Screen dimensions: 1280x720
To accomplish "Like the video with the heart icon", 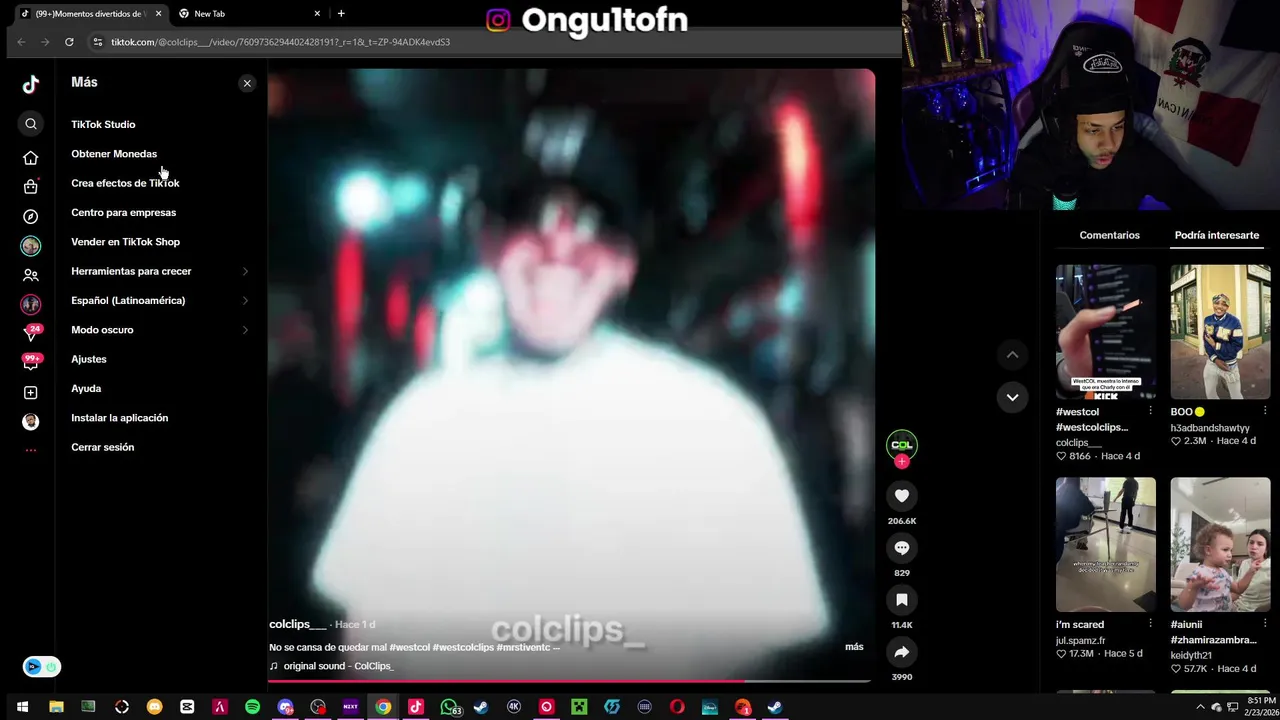I will [902, 496].
